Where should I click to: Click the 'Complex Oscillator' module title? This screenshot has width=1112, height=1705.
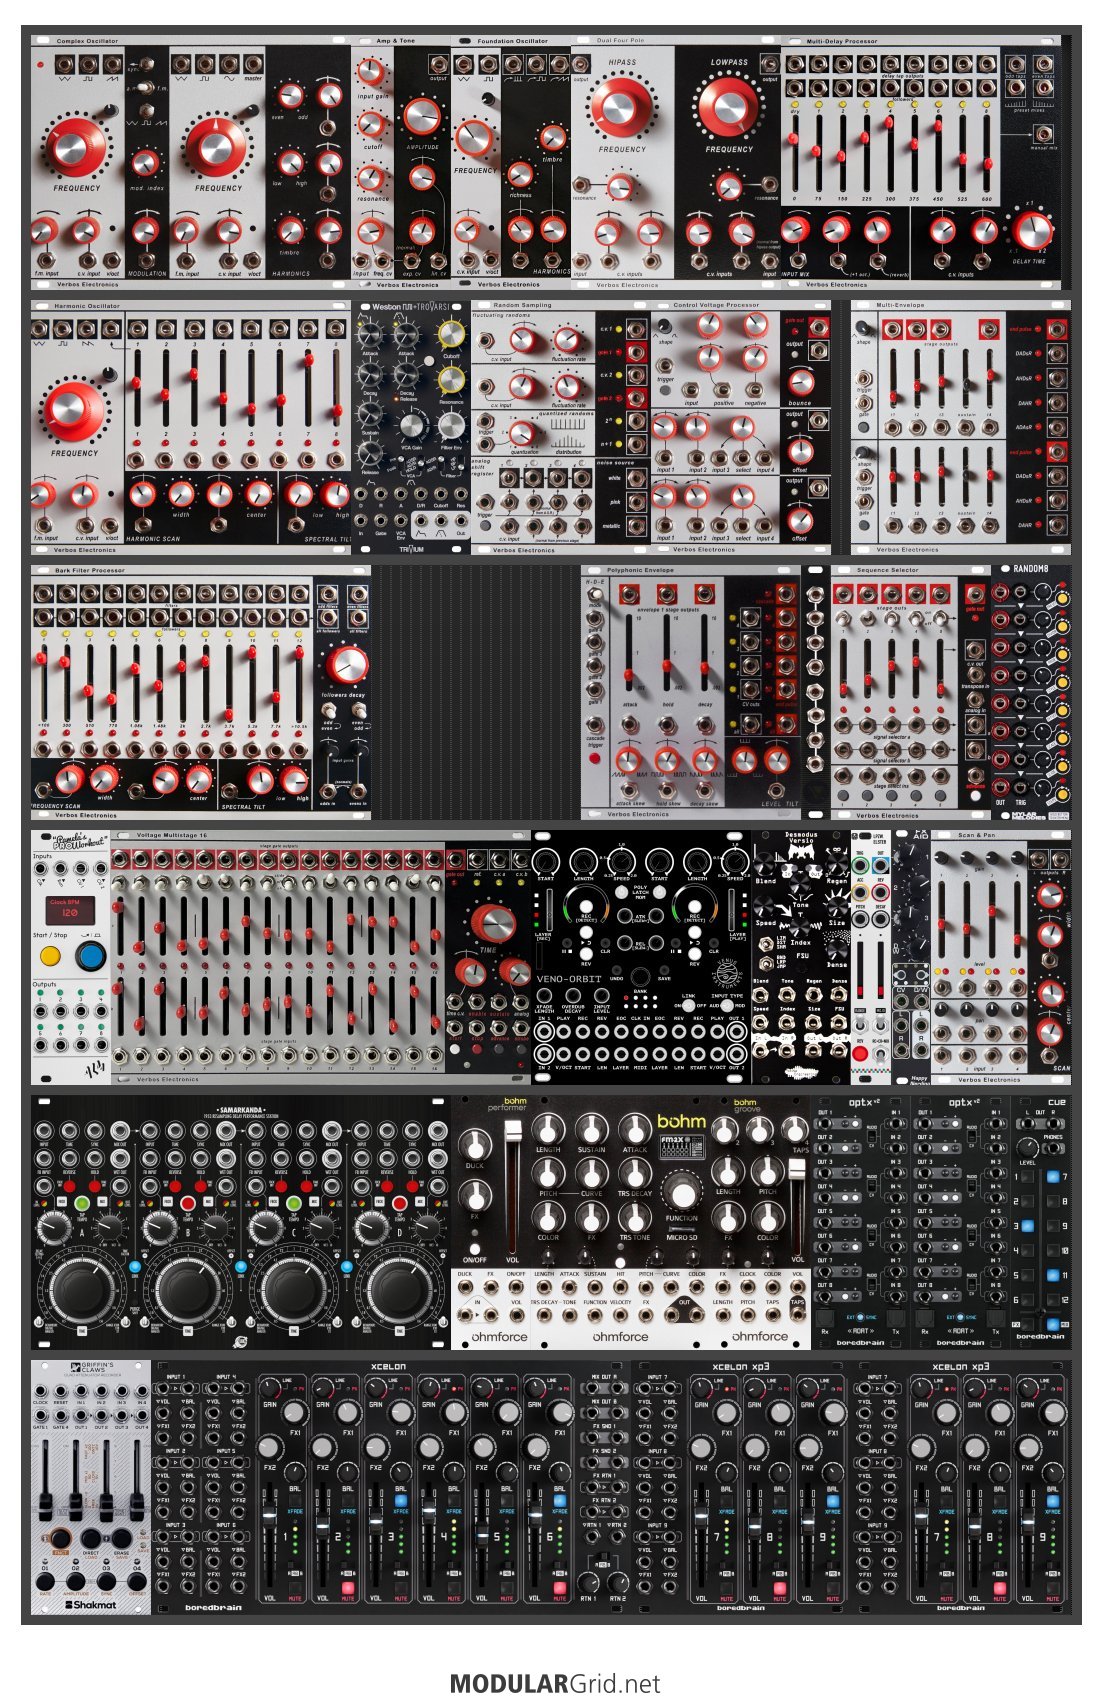(87, 41)
